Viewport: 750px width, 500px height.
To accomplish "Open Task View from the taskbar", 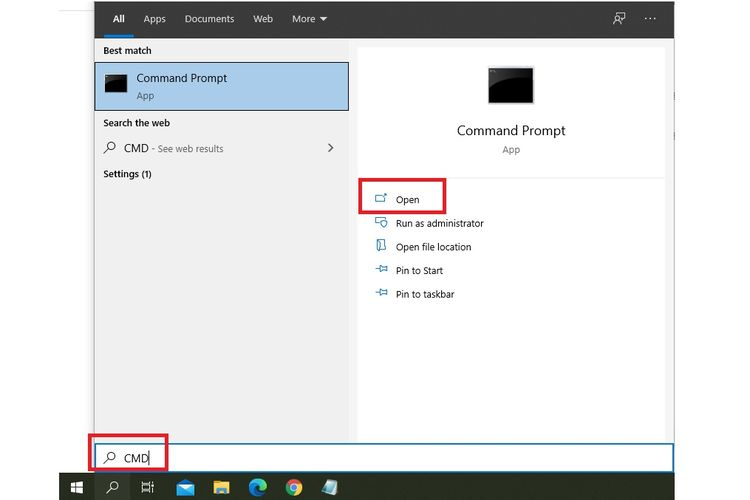I will [x=147, y=487].
